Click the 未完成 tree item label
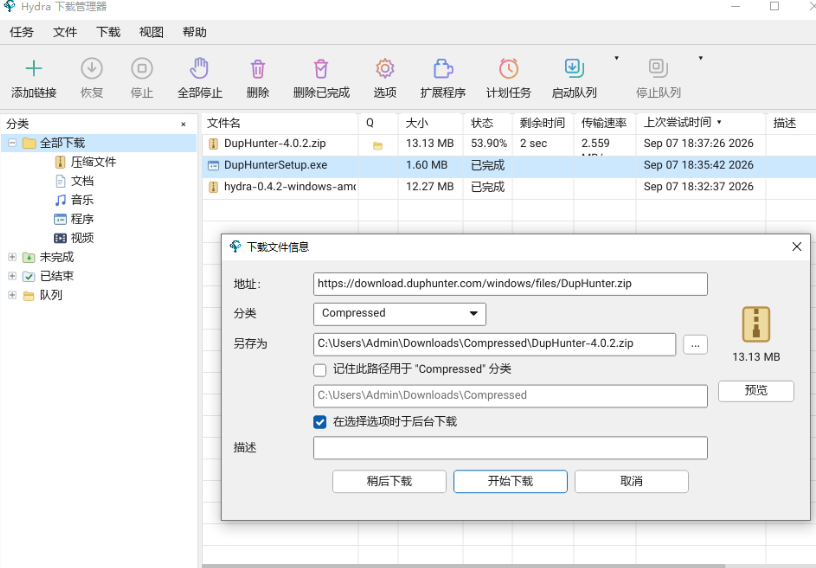Screen dimensions: 816x568 click(x=57, y=257)
